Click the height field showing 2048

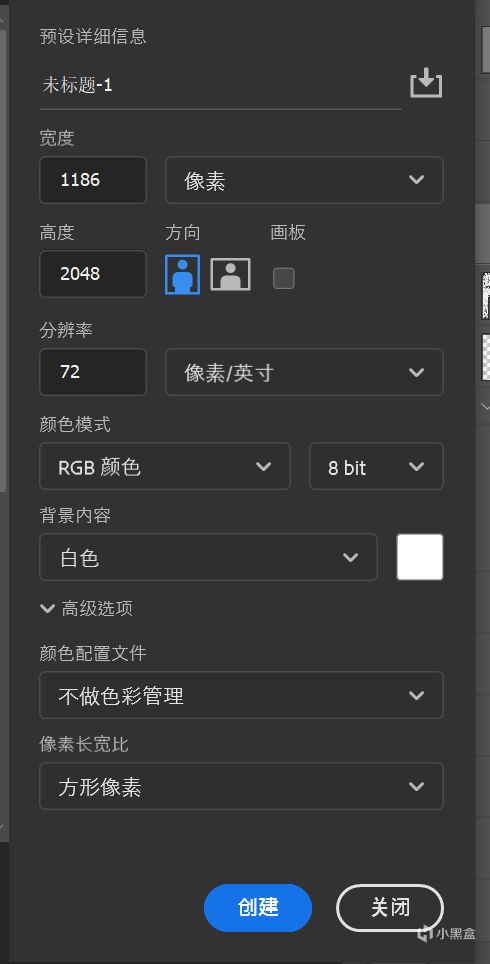(93, 274)
